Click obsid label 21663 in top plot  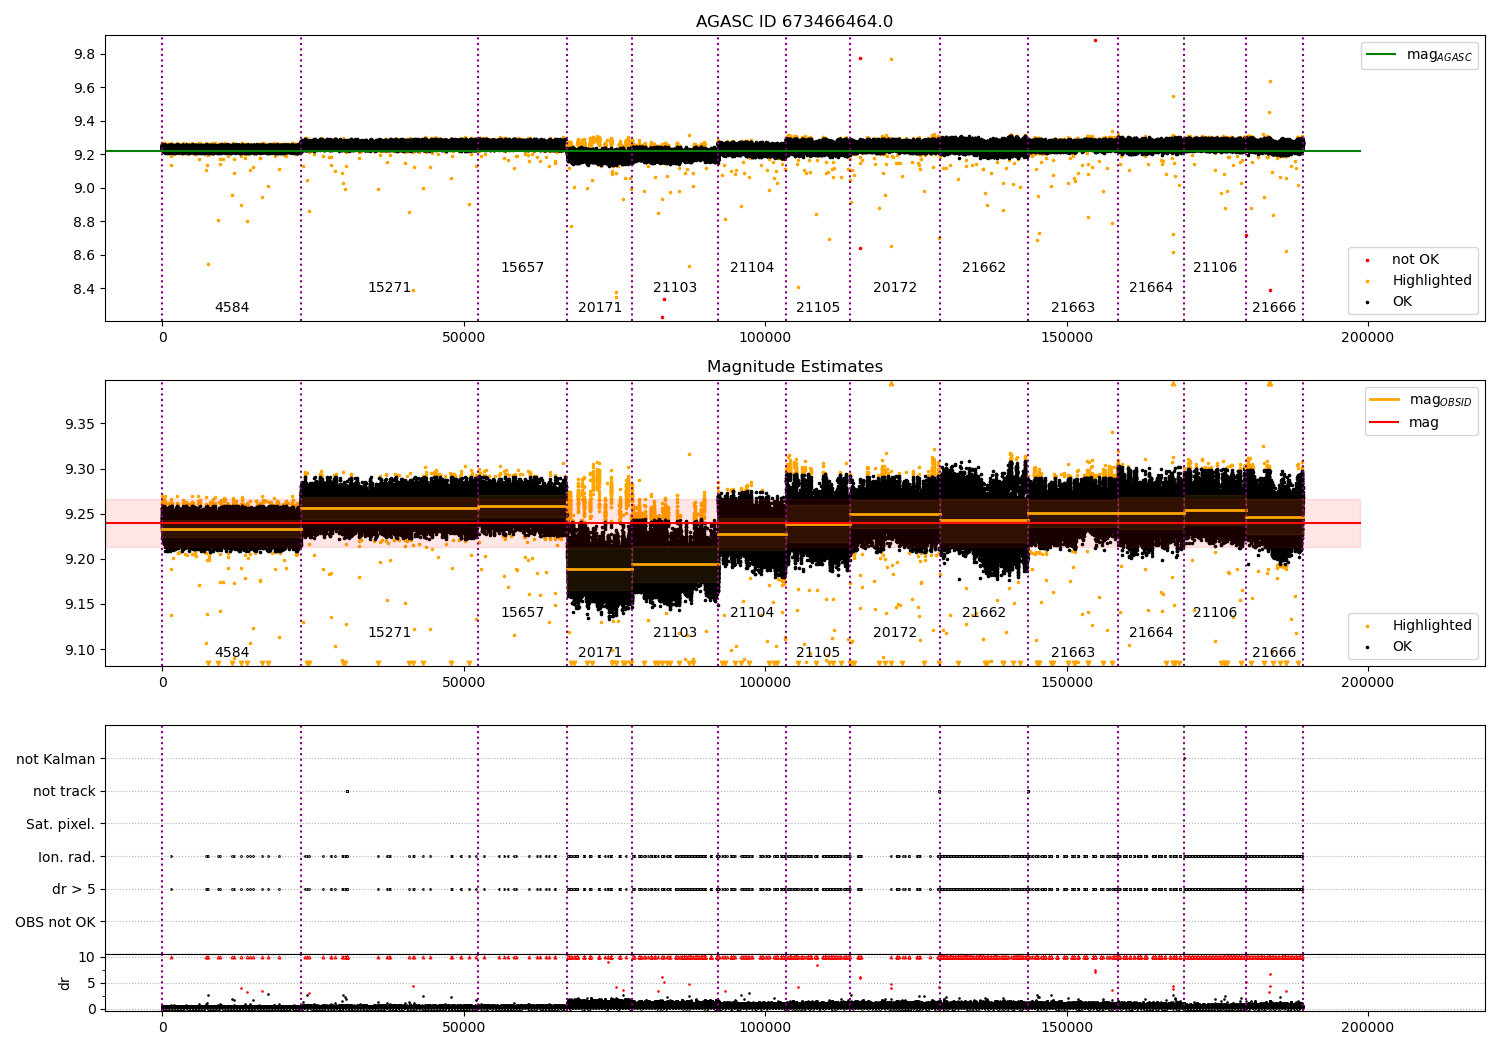tap(1073, 307)
